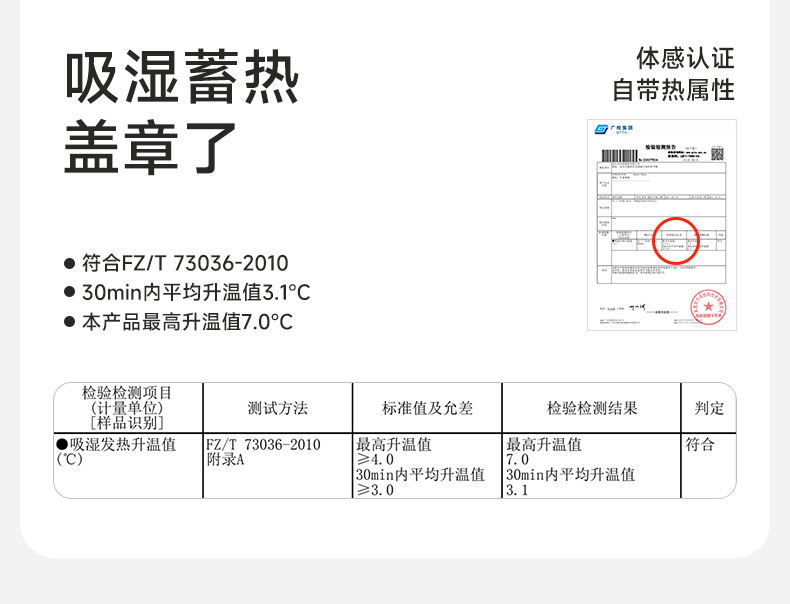Click table header '测试方法'
Image resolution: width=790 pixels, height=604 pixels.
point(278,408)
